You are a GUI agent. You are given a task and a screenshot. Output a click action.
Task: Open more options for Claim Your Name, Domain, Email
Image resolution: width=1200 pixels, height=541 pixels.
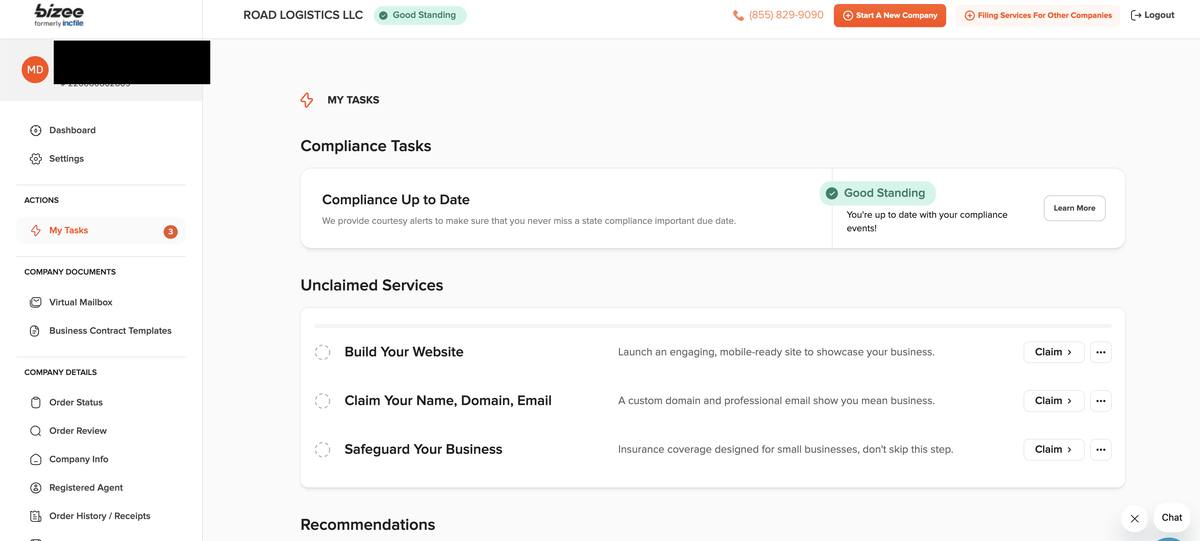coord(1100,401)
